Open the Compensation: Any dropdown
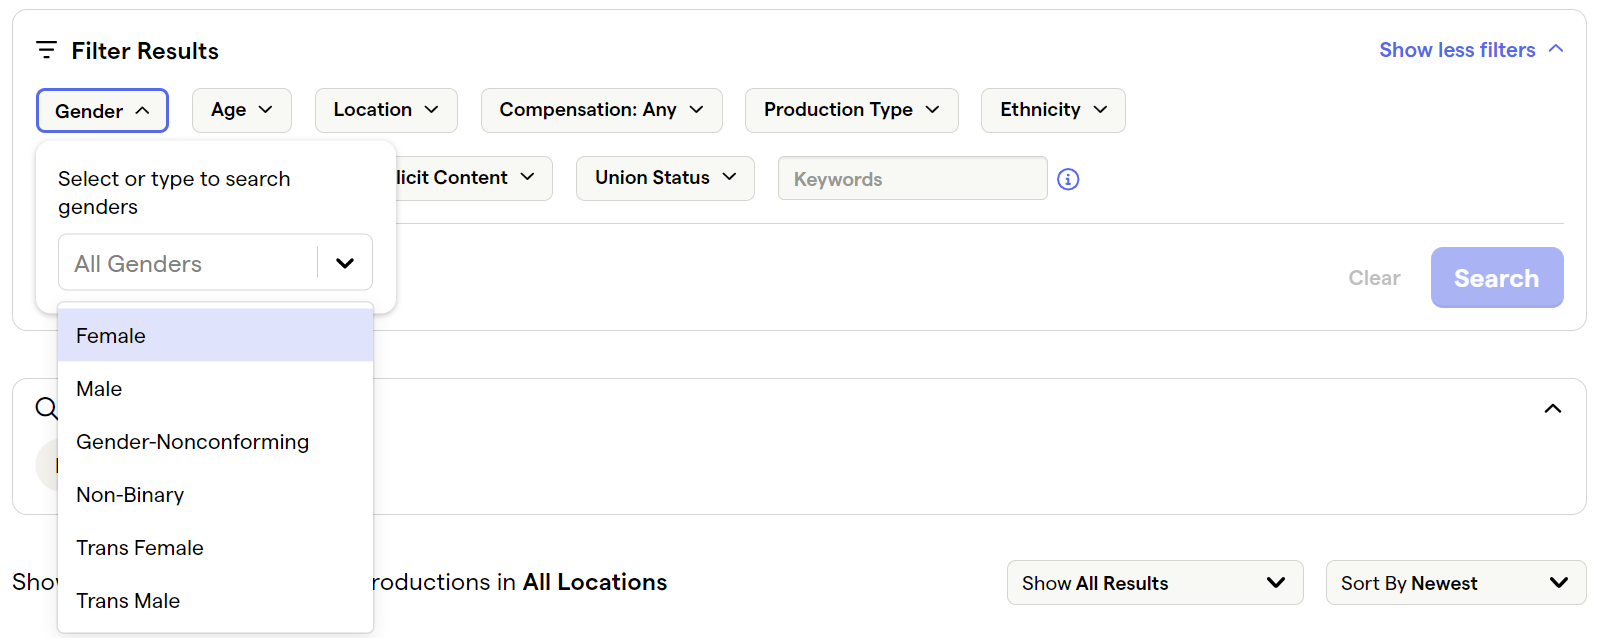The height and width of the screenshot is (638, 1608). point(602,110)
